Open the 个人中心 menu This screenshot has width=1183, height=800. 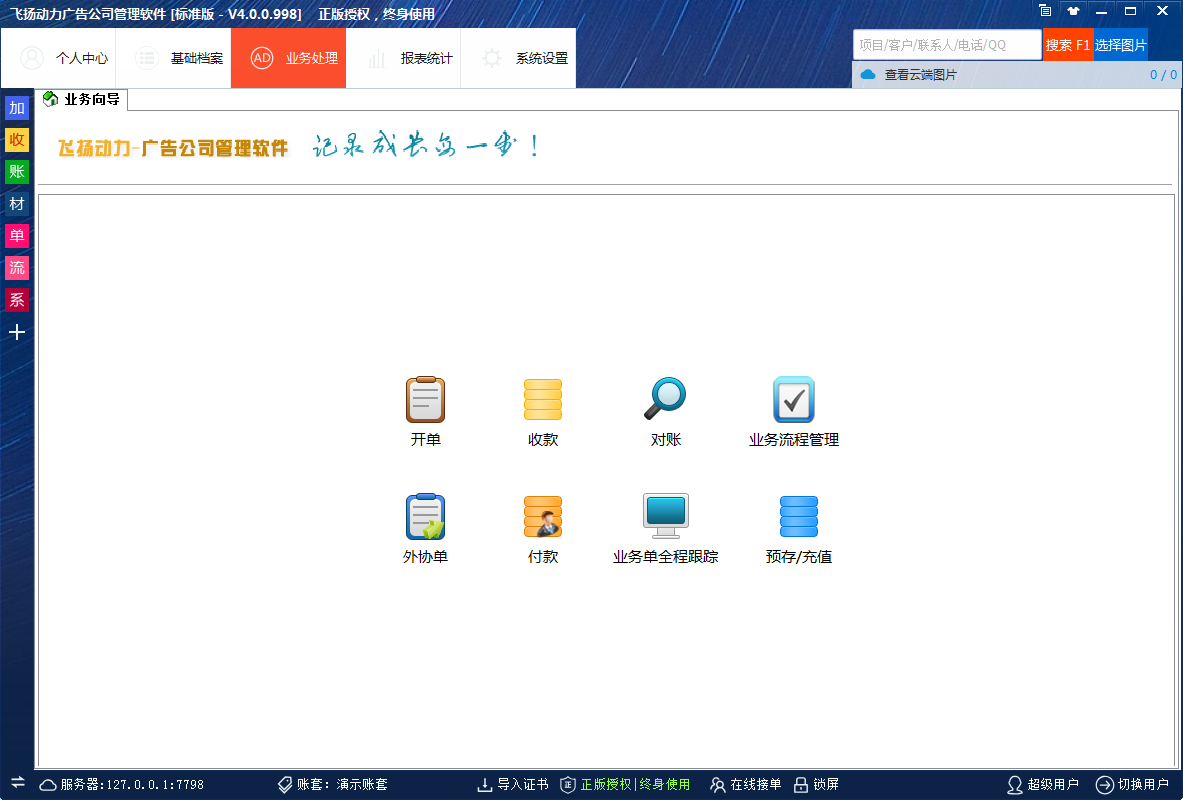(64, 58)
